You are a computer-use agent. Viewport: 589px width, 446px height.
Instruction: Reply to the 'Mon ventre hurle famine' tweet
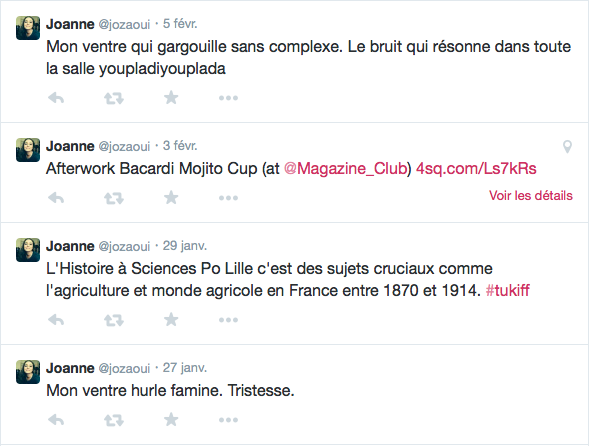click(56, 420)
